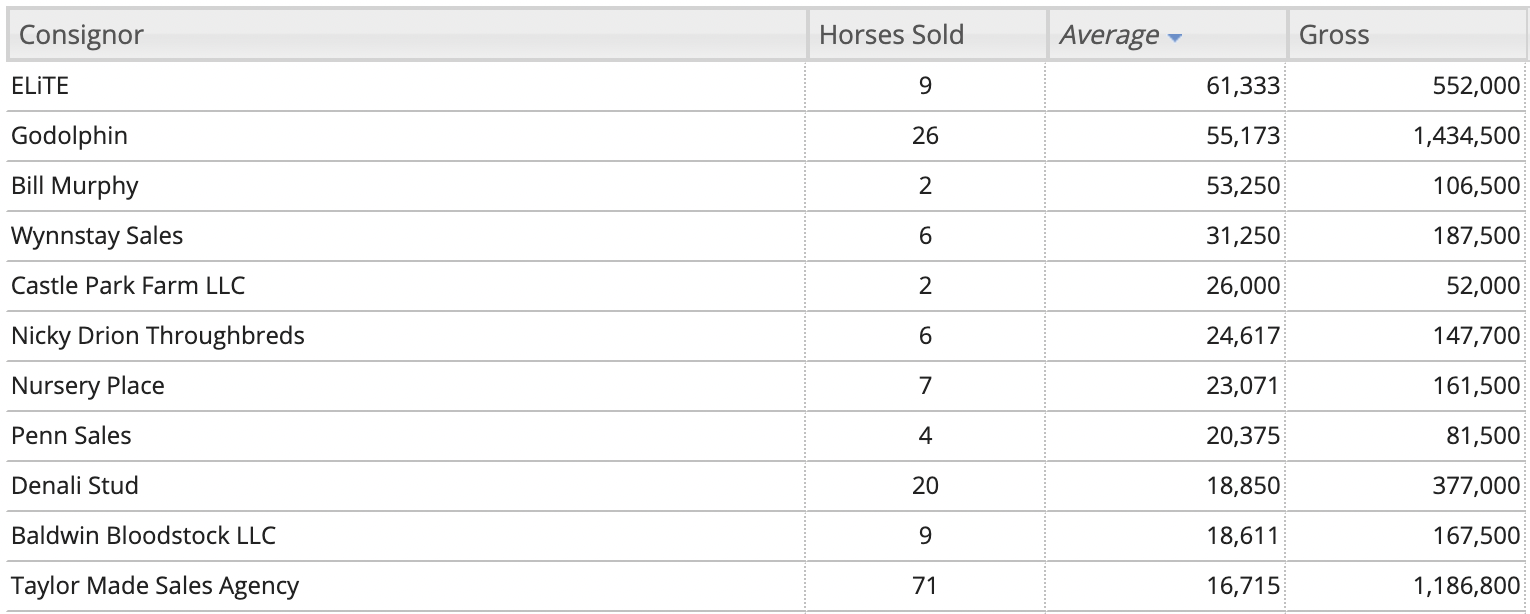Screen dimensions: 1530x614
Task: Click Godolphin's gross value 1,434,500
Action: click(1467, 136)
